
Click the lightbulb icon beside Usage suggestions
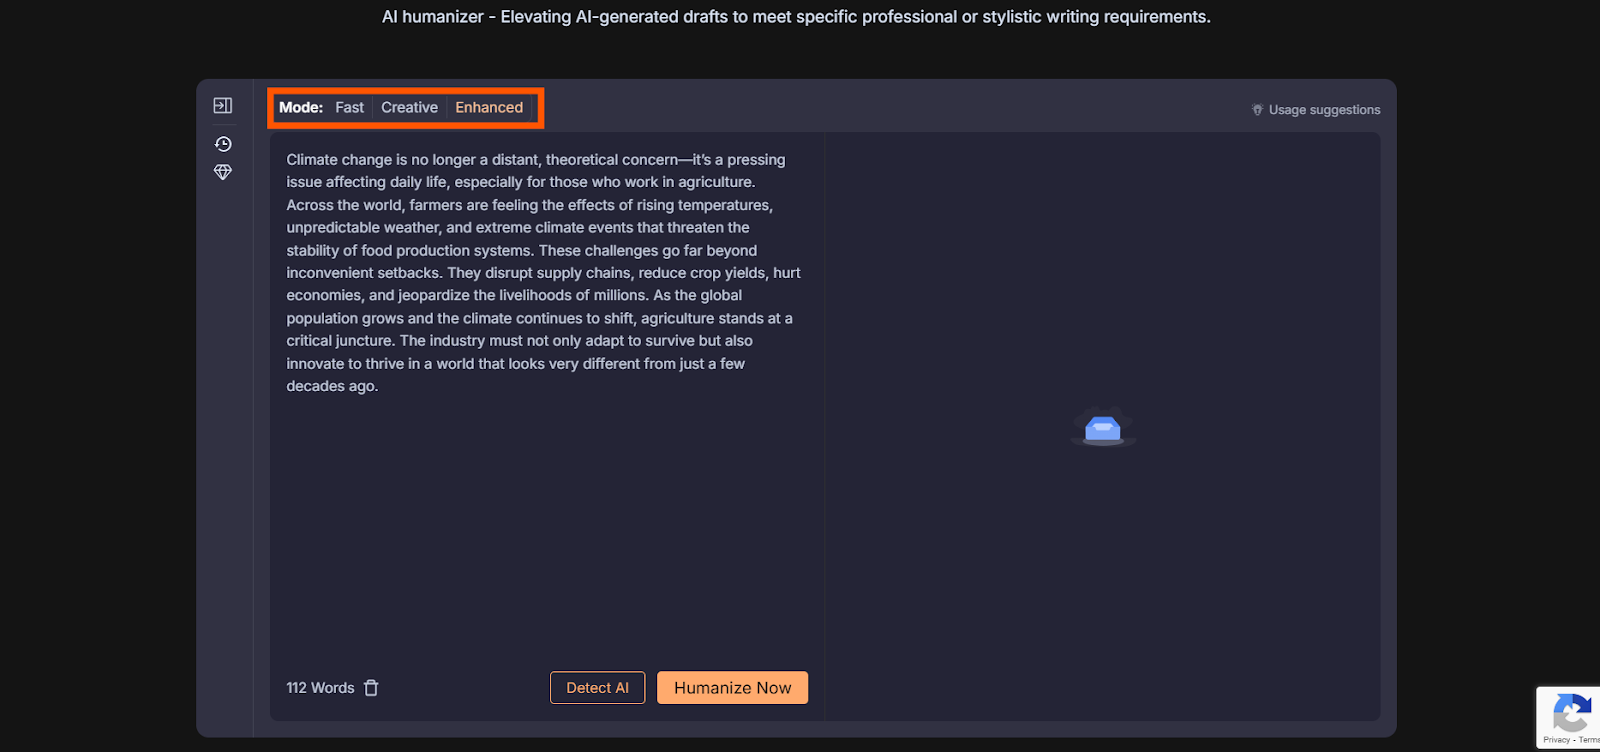pyautogui.click(x=1257, y=110)
